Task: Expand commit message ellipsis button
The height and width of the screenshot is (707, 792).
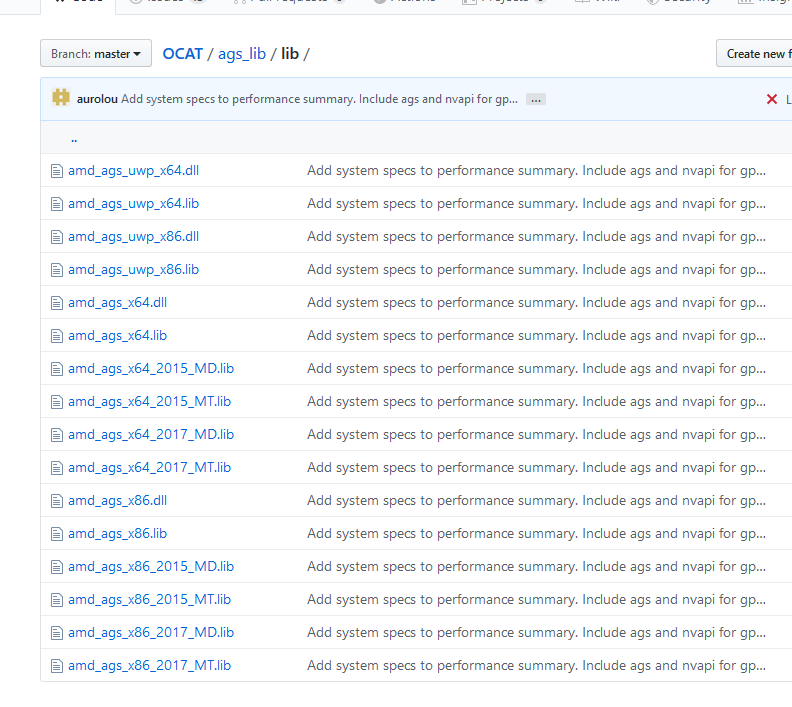Action: [x=535, y=99]
